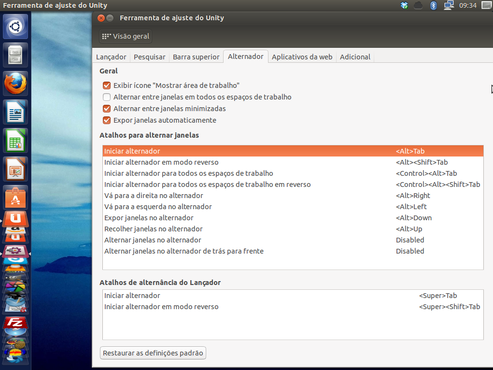
Task: Click Disabled beside 'de trás para frente' row
Action: [x=410, y=251]
